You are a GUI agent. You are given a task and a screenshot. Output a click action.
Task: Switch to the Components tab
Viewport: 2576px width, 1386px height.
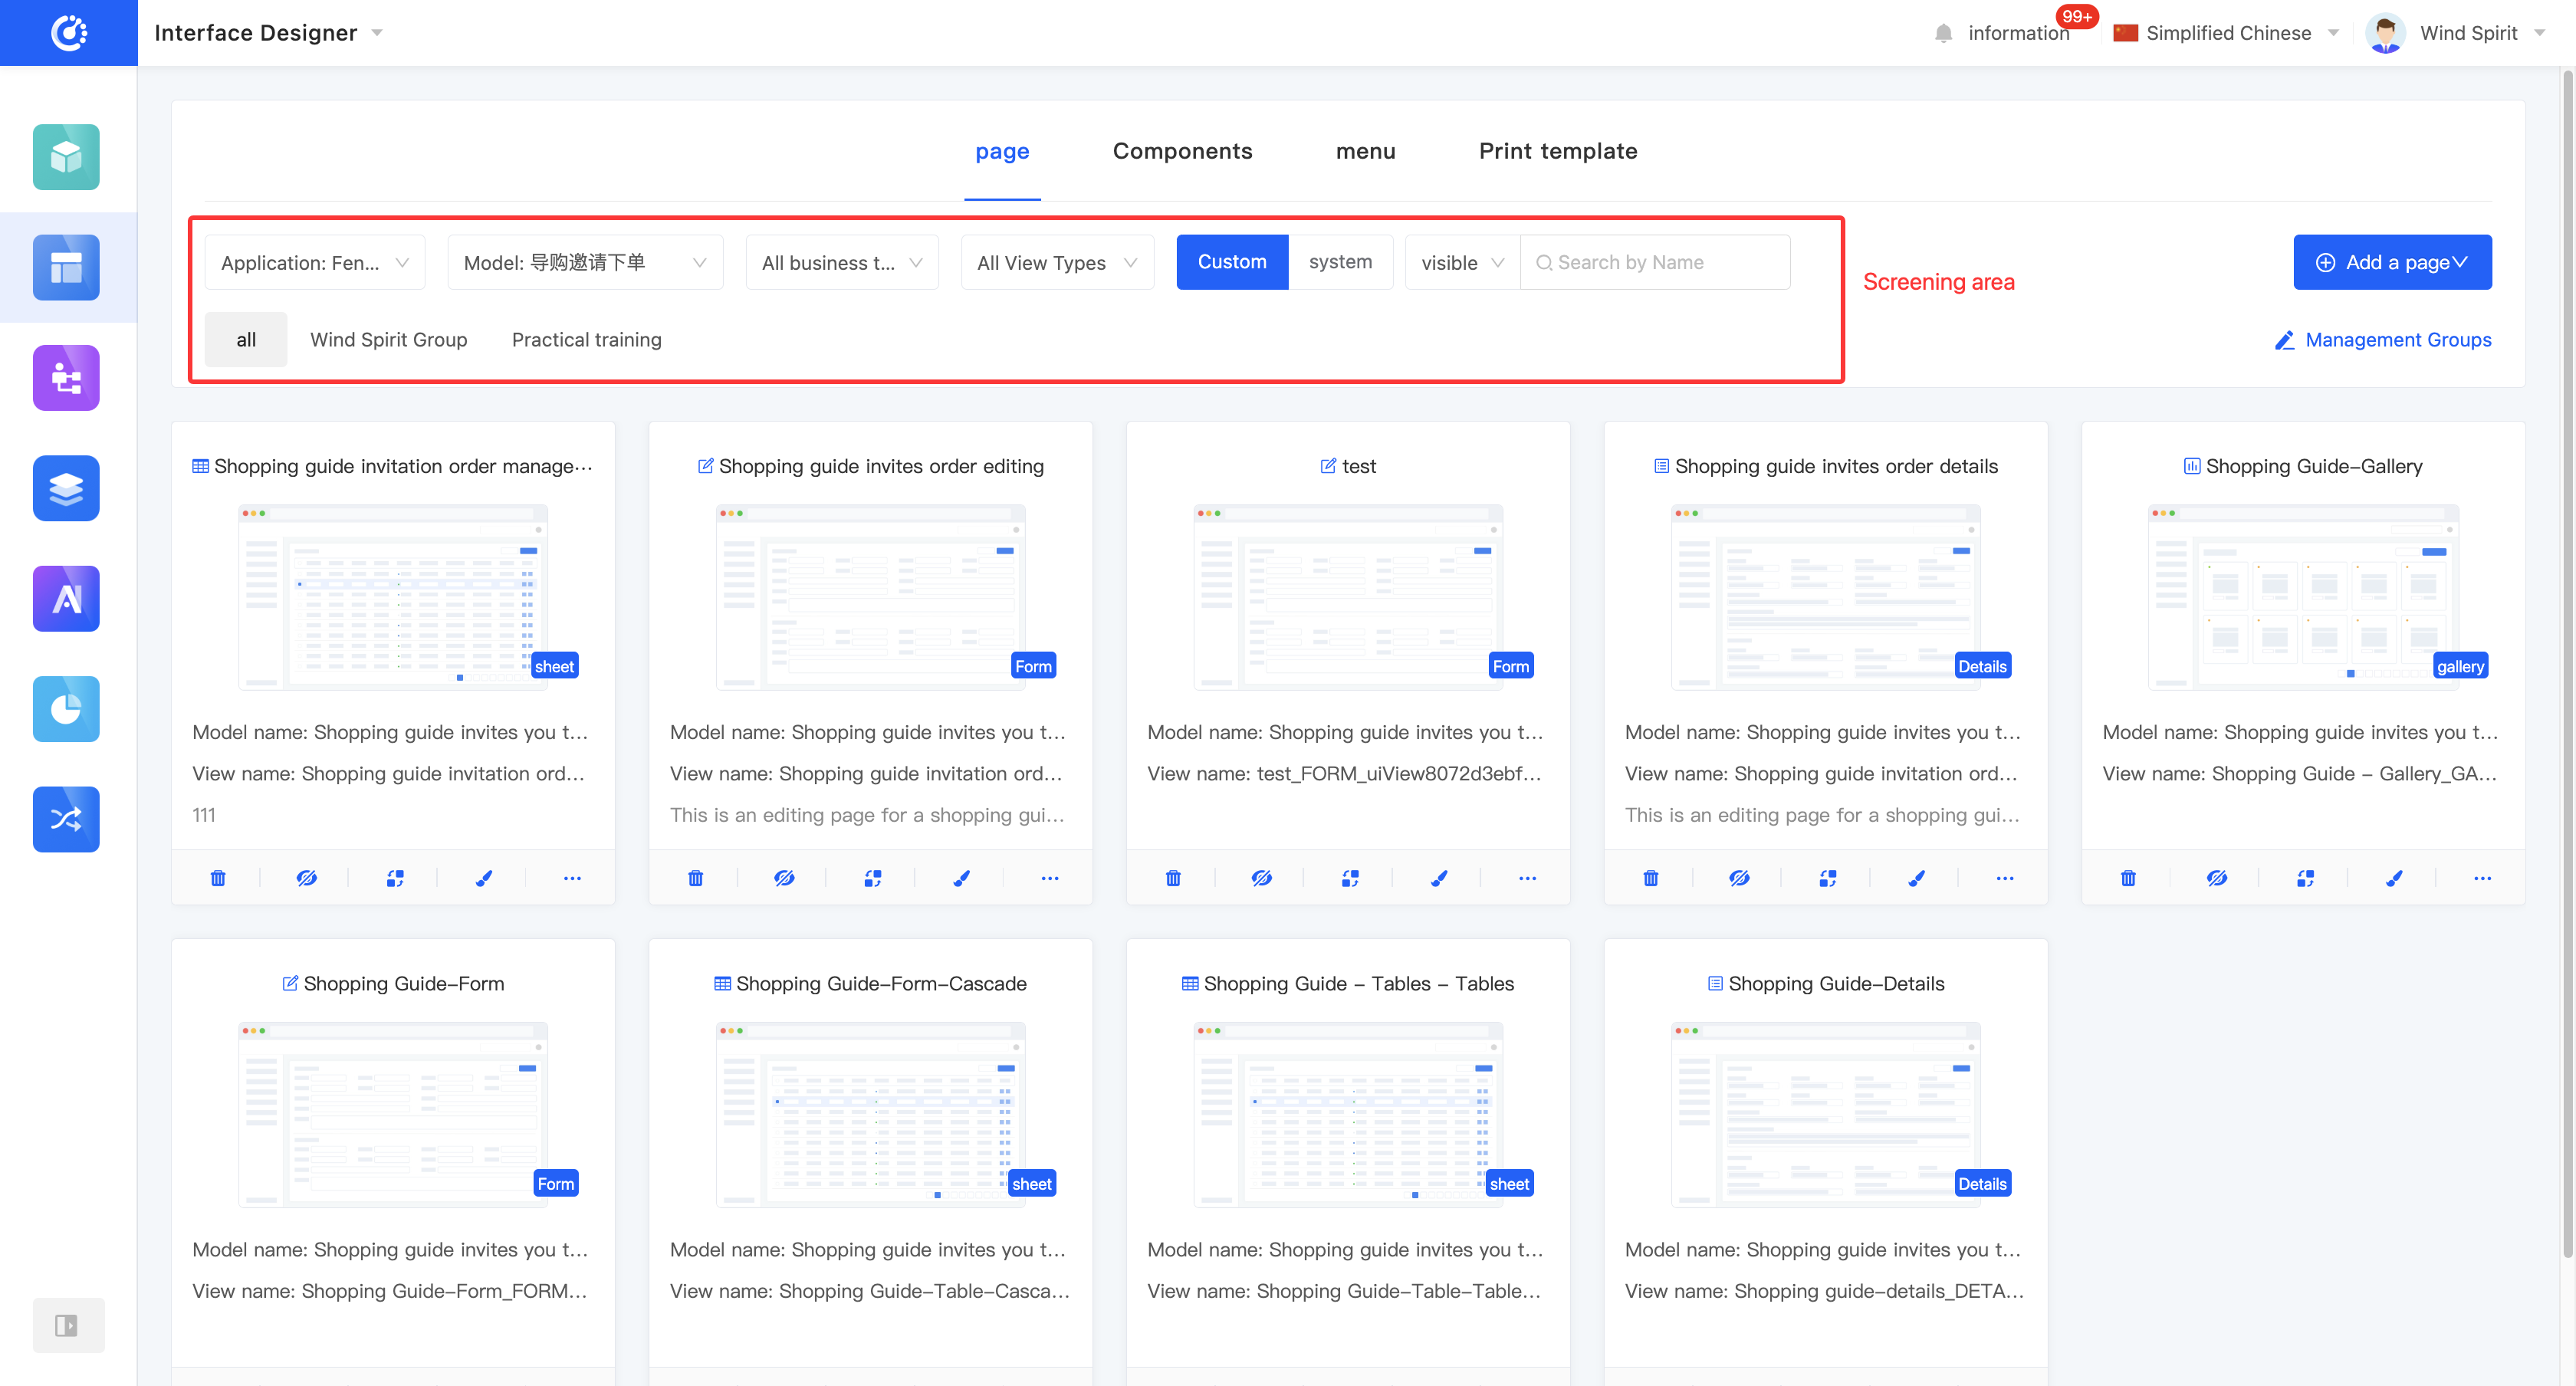1182,151
